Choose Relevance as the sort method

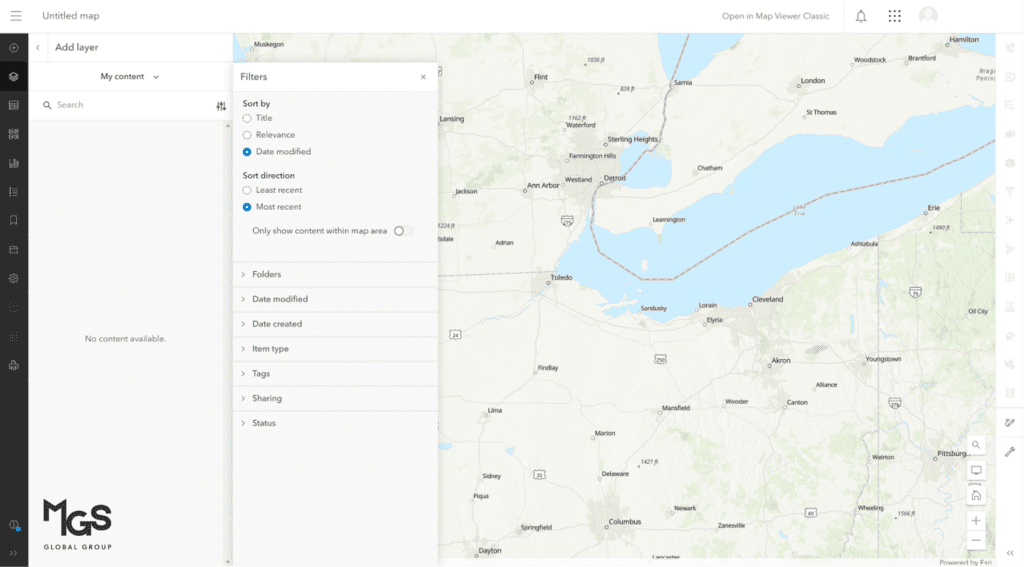(x=247, y=135)
